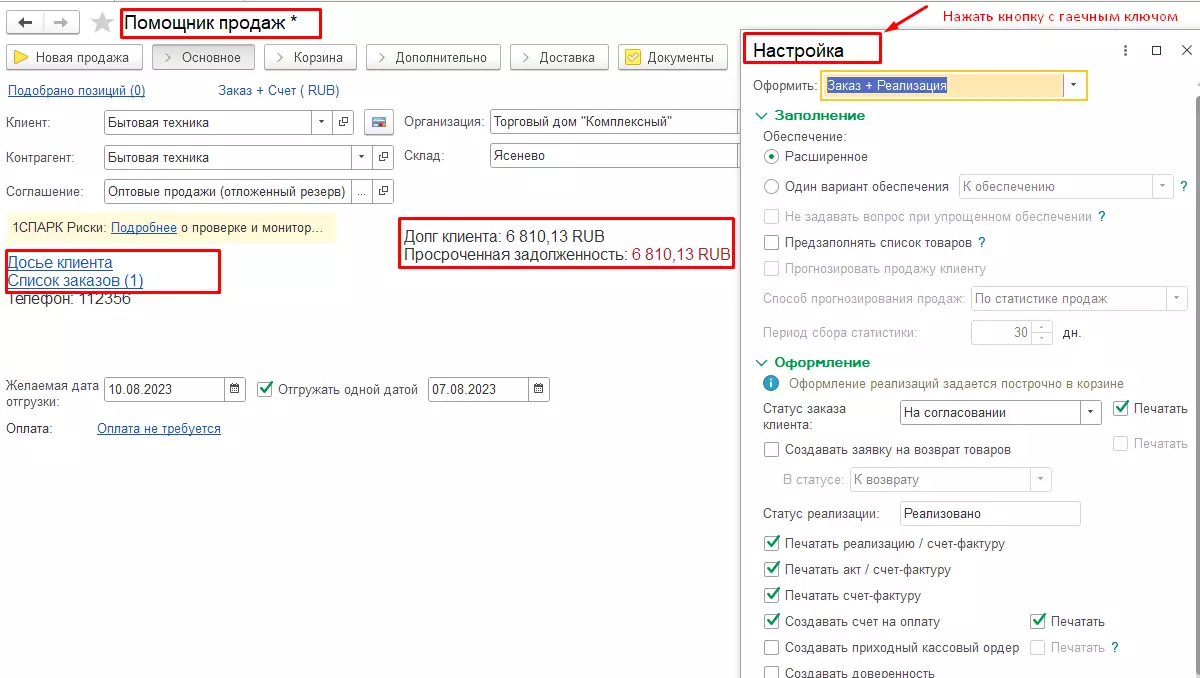Start a Новая продажа
Screen dimensions: 1200x678
coord(75,57)
